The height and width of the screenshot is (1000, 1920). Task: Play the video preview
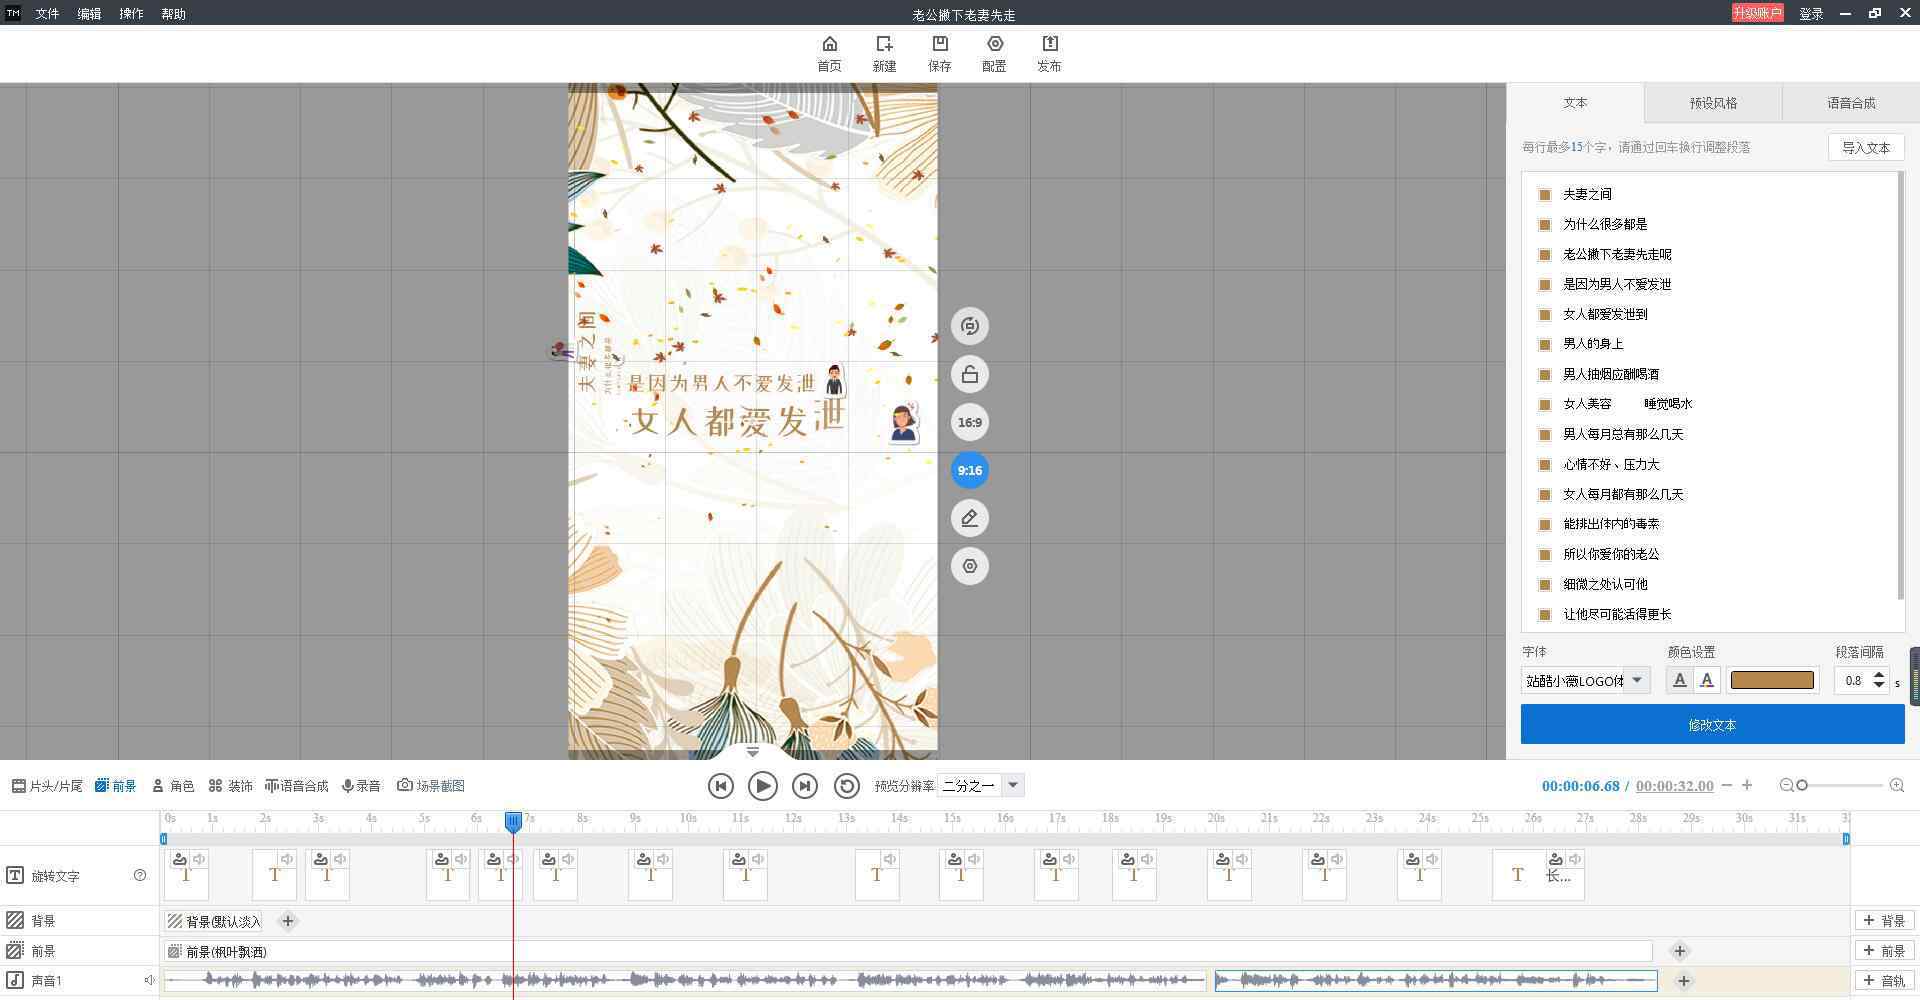click(762, 786)
